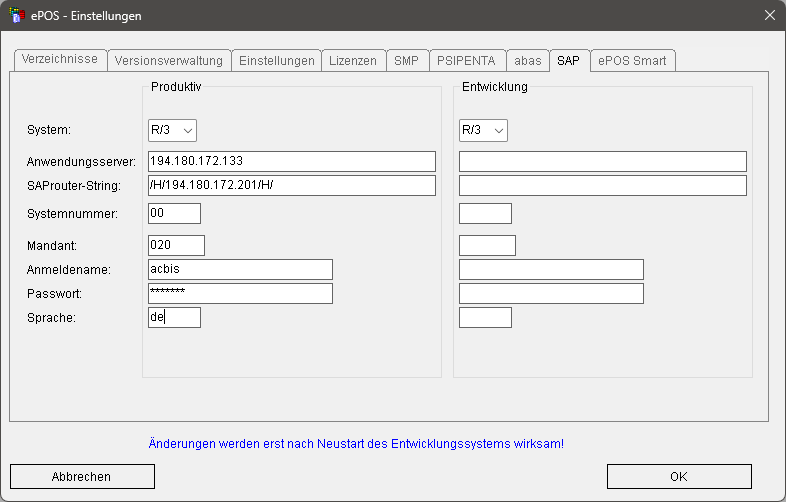This screenshot has width=786, height=502.
Task: Click the Entwicklung Anmeldename field
Action: tap(551, 270)
